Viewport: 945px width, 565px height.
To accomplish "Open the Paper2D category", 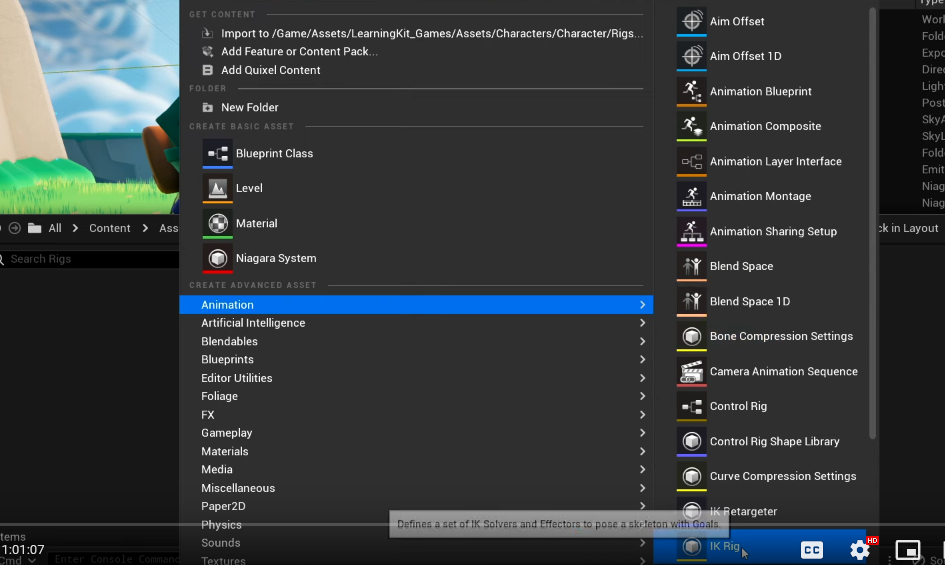I will tap(416, 506).
